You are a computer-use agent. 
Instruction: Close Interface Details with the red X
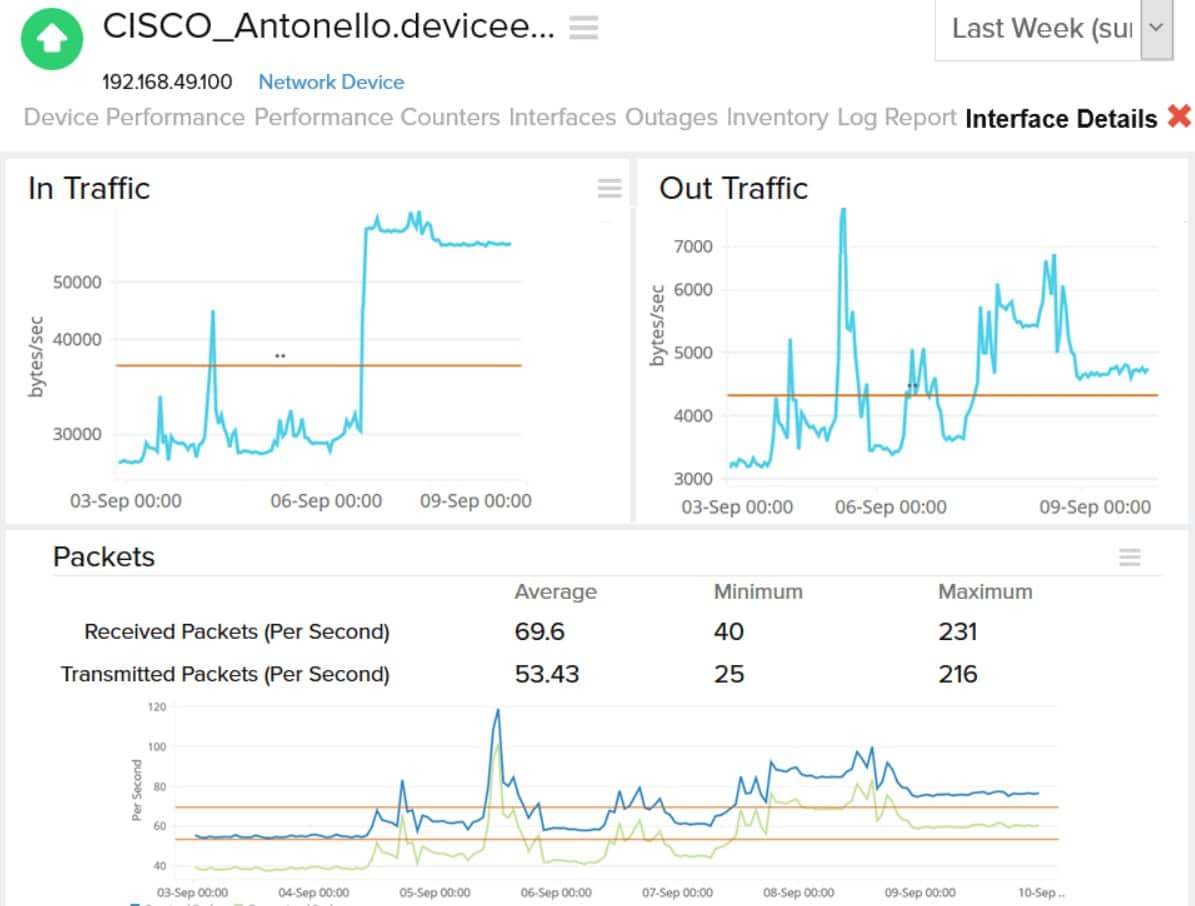[1179, 117]
